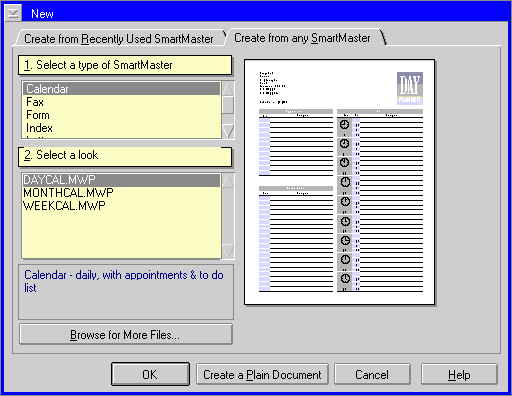The image size is (512, 396).
Task: Select Index SmartMaster type
Action: coord(121,128)
